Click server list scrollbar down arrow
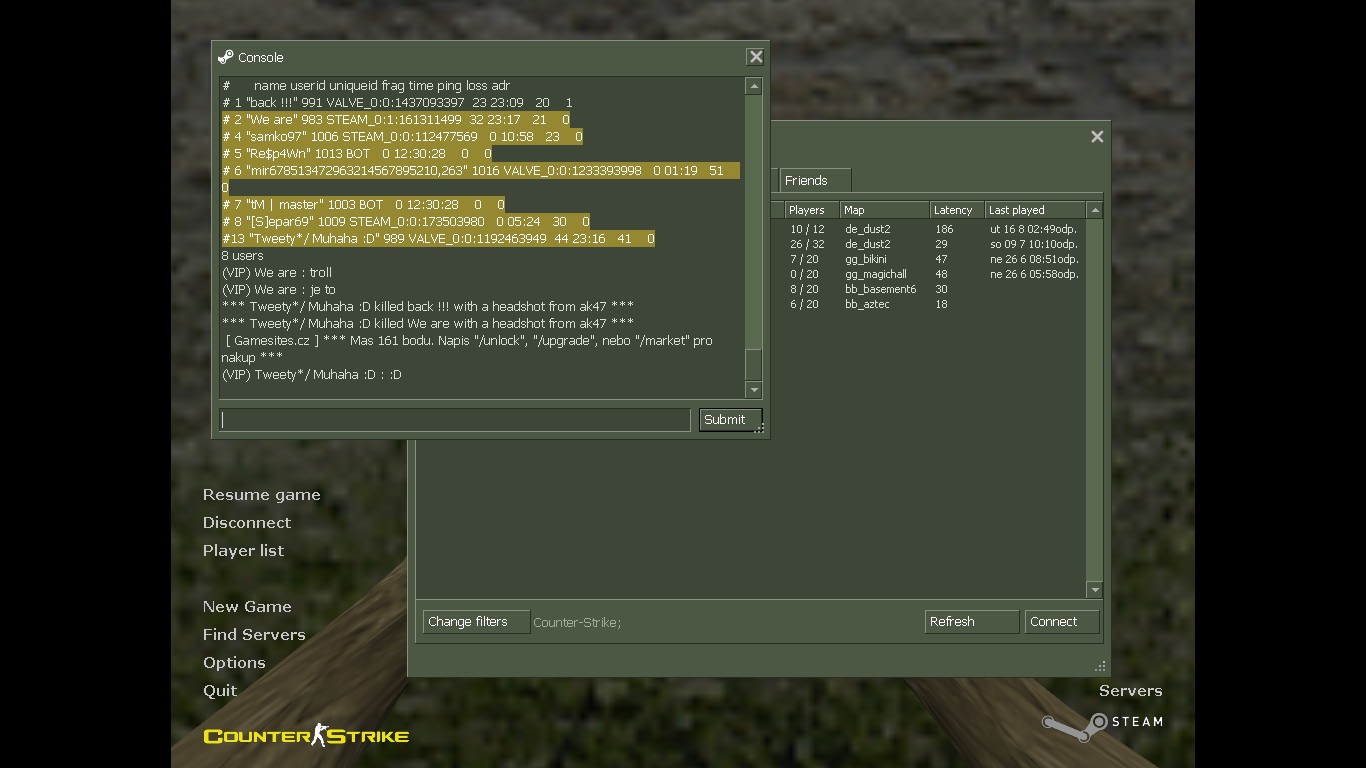The image size is (1366, 768). point(1095,590)
